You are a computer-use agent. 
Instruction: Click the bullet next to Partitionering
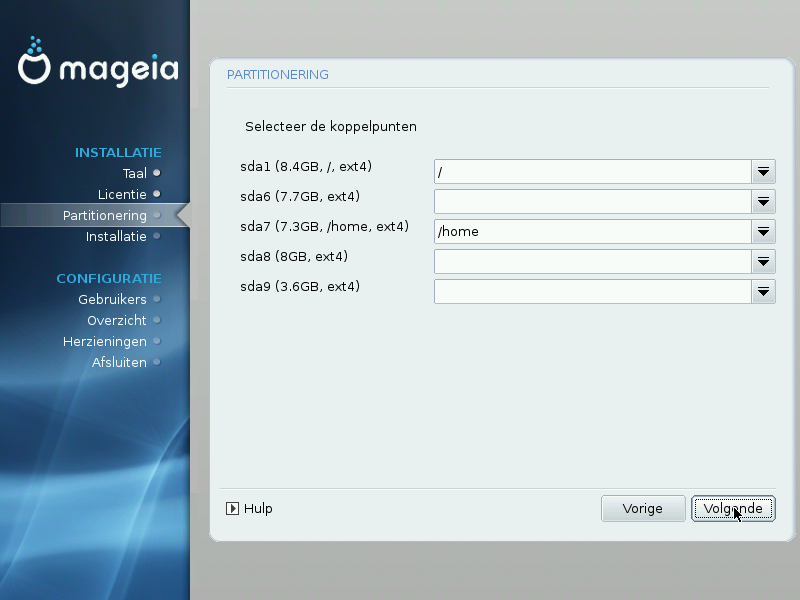(157, 215)
